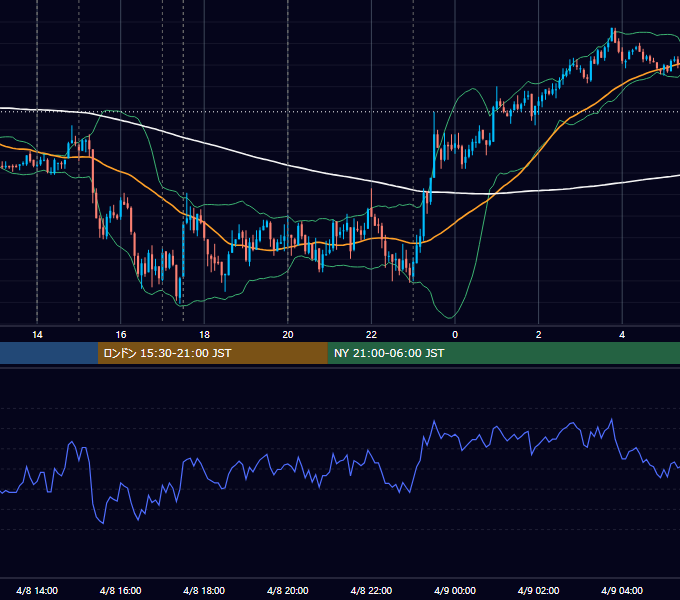
Task: Click the 4/9 04:00 time label
Action: (622, 590)
